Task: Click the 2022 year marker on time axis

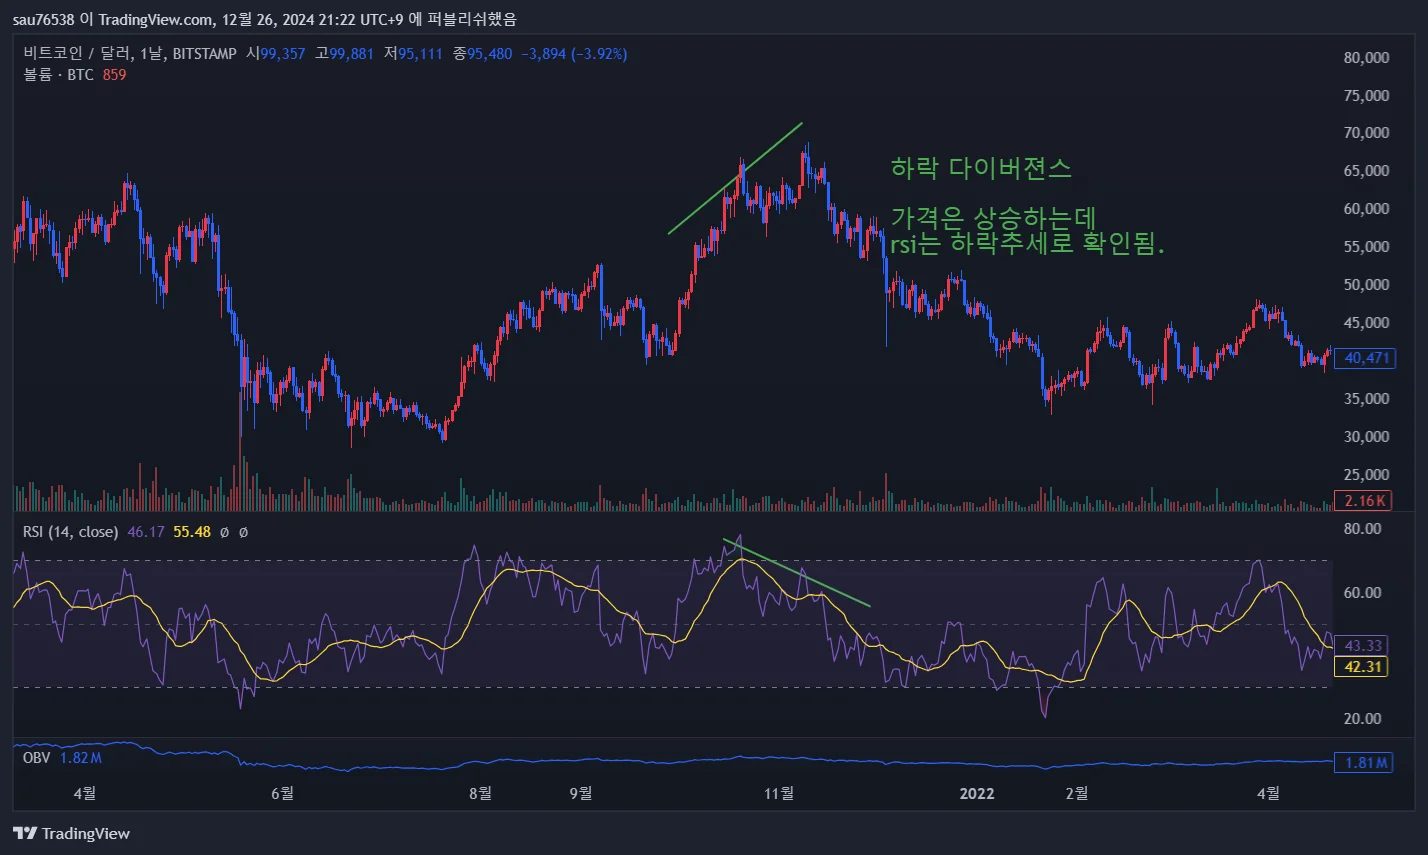Action: [977, 793]
